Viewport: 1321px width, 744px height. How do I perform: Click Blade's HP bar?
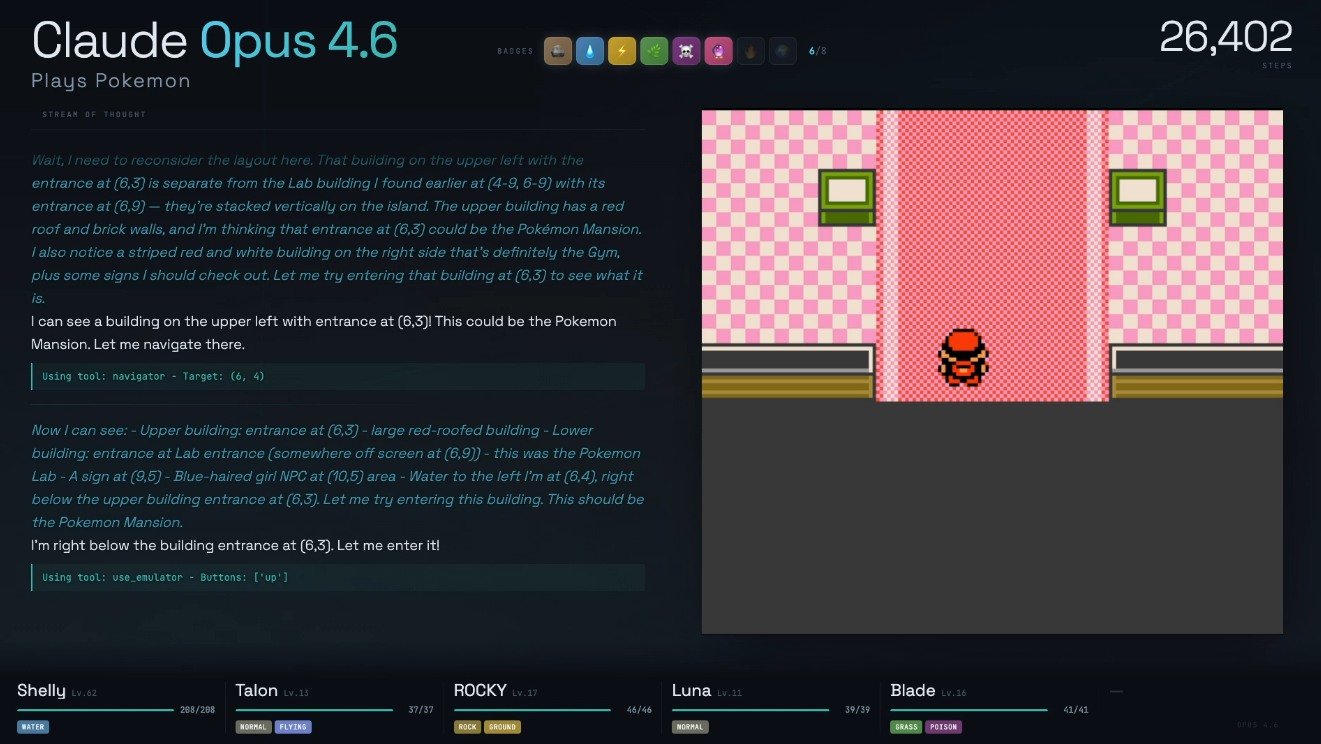[x=969, y=710]
